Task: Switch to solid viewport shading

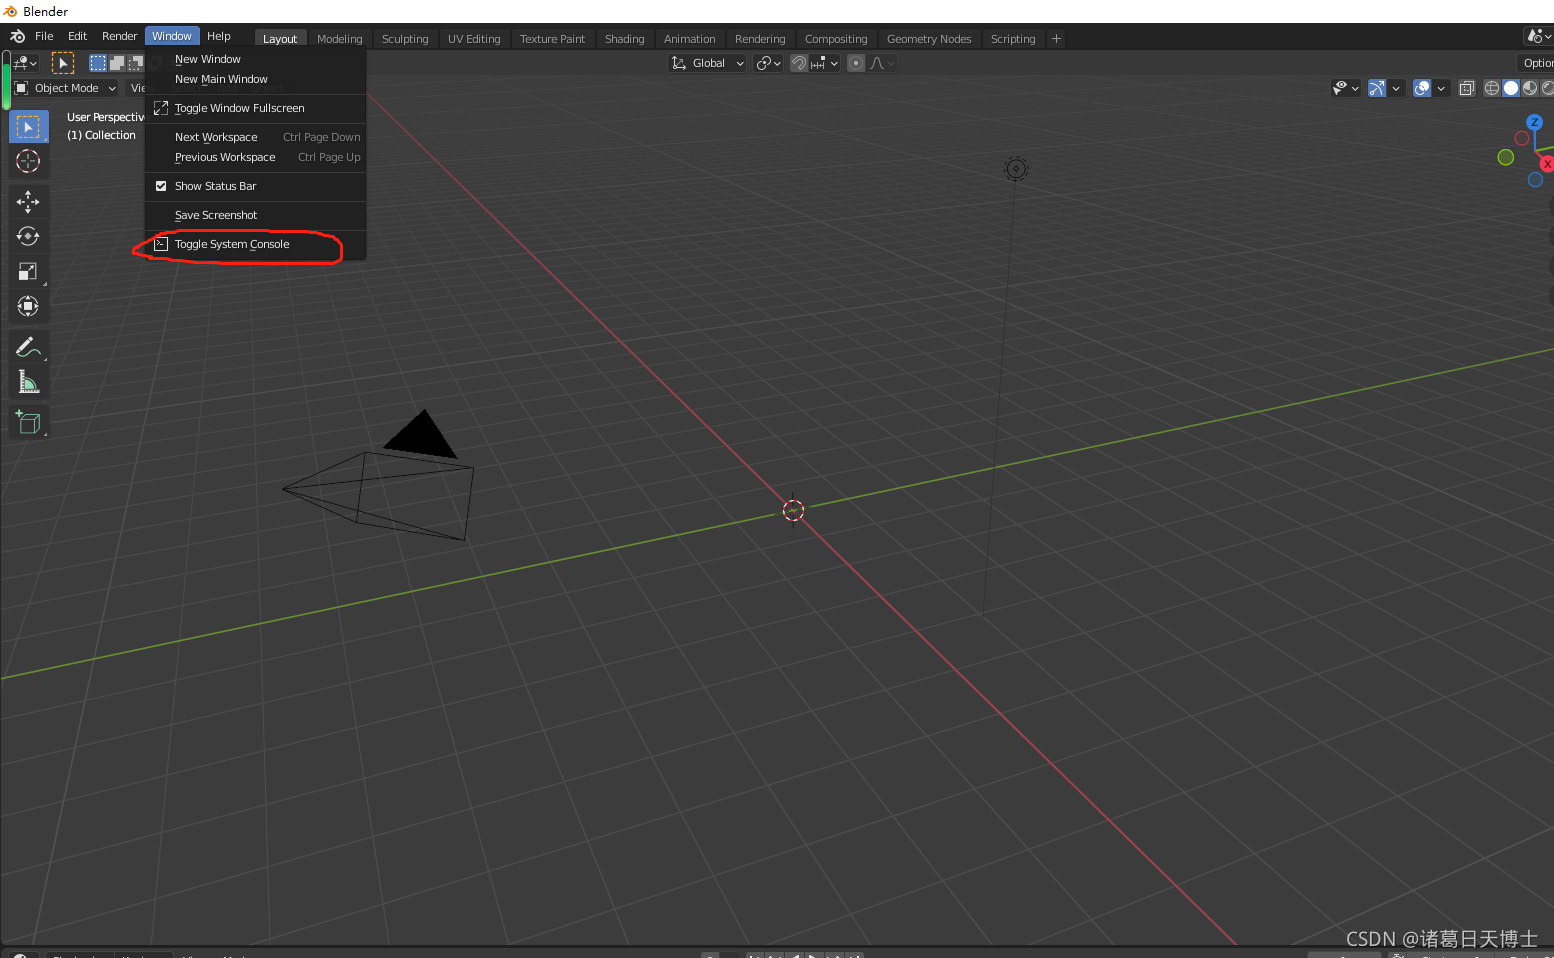Action: point(1510,88)
